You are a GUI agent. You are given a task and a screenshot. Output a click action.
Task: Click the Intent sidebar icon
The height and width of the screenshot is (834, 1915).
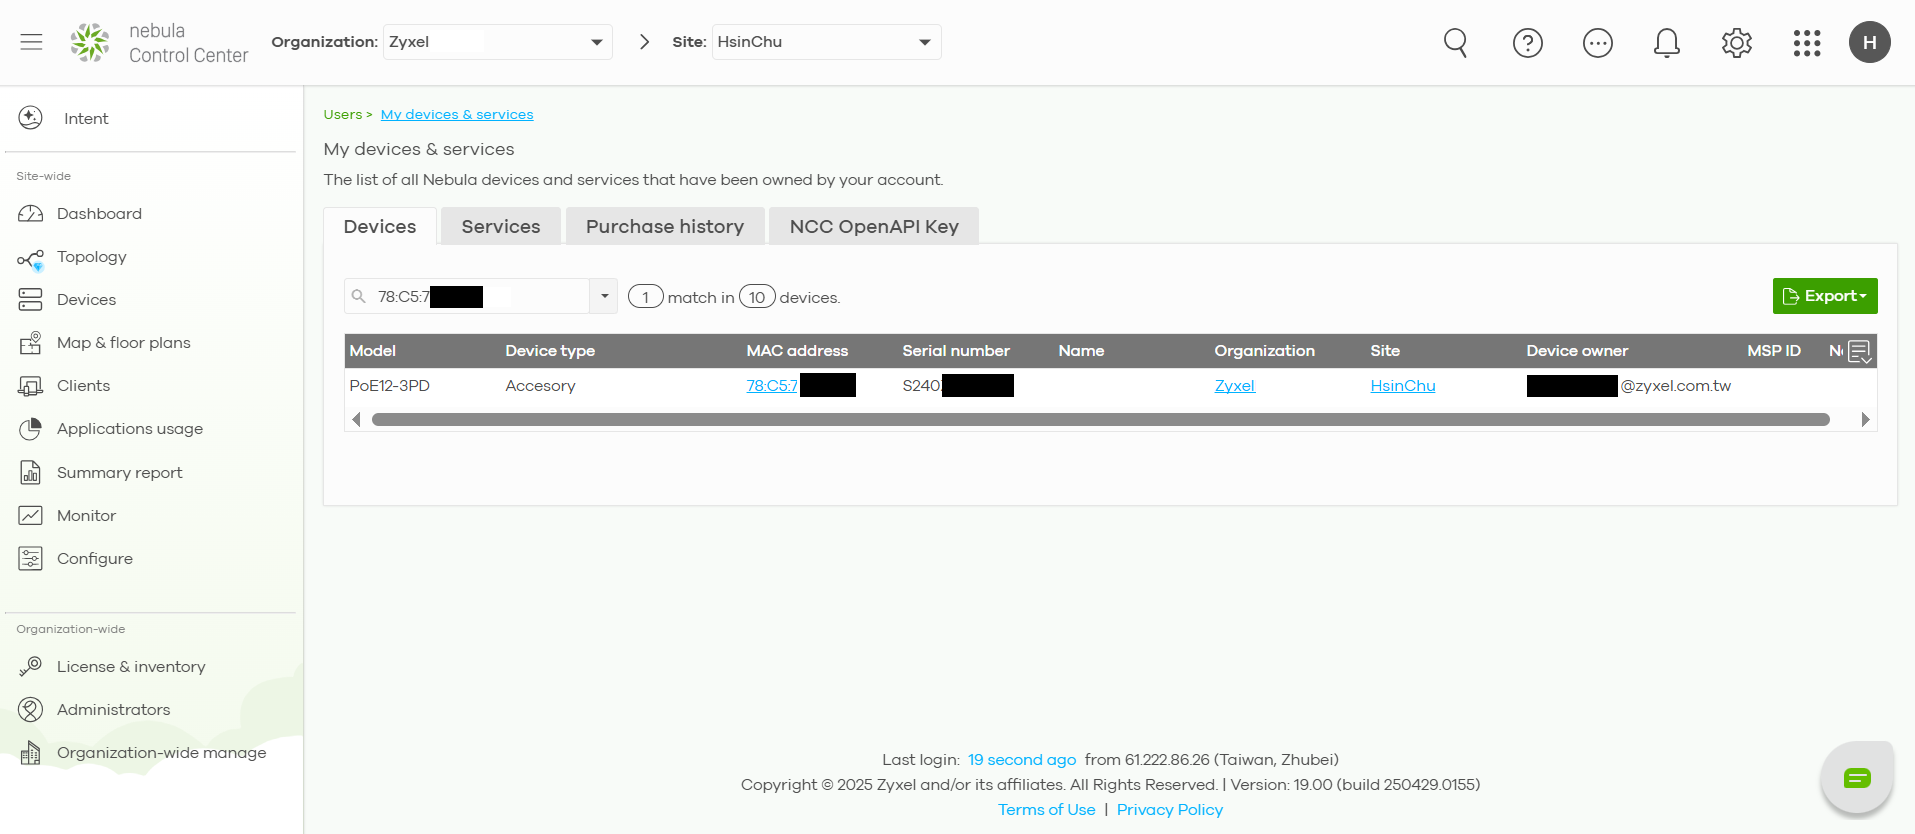pos(31,118)
